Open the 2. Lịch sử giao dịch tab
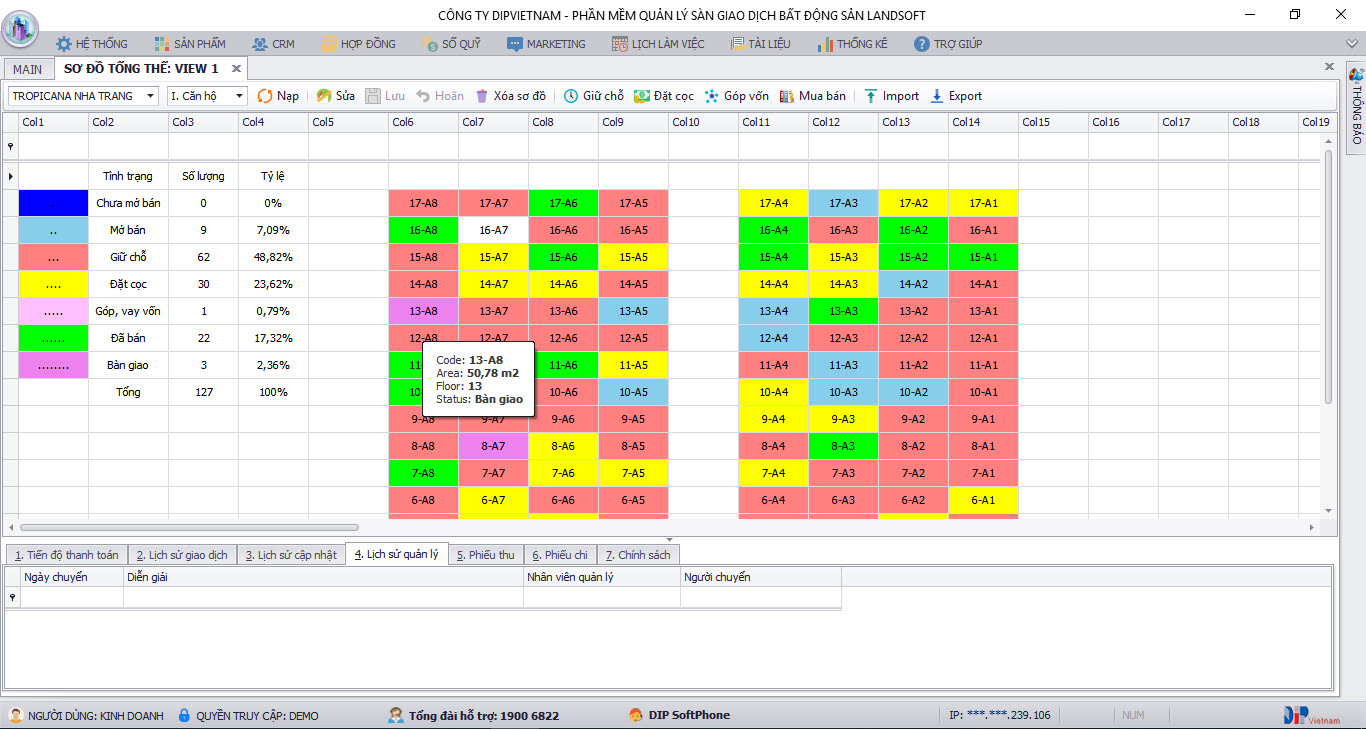This screenshot has height=729, width=1366. click(182, 555)
